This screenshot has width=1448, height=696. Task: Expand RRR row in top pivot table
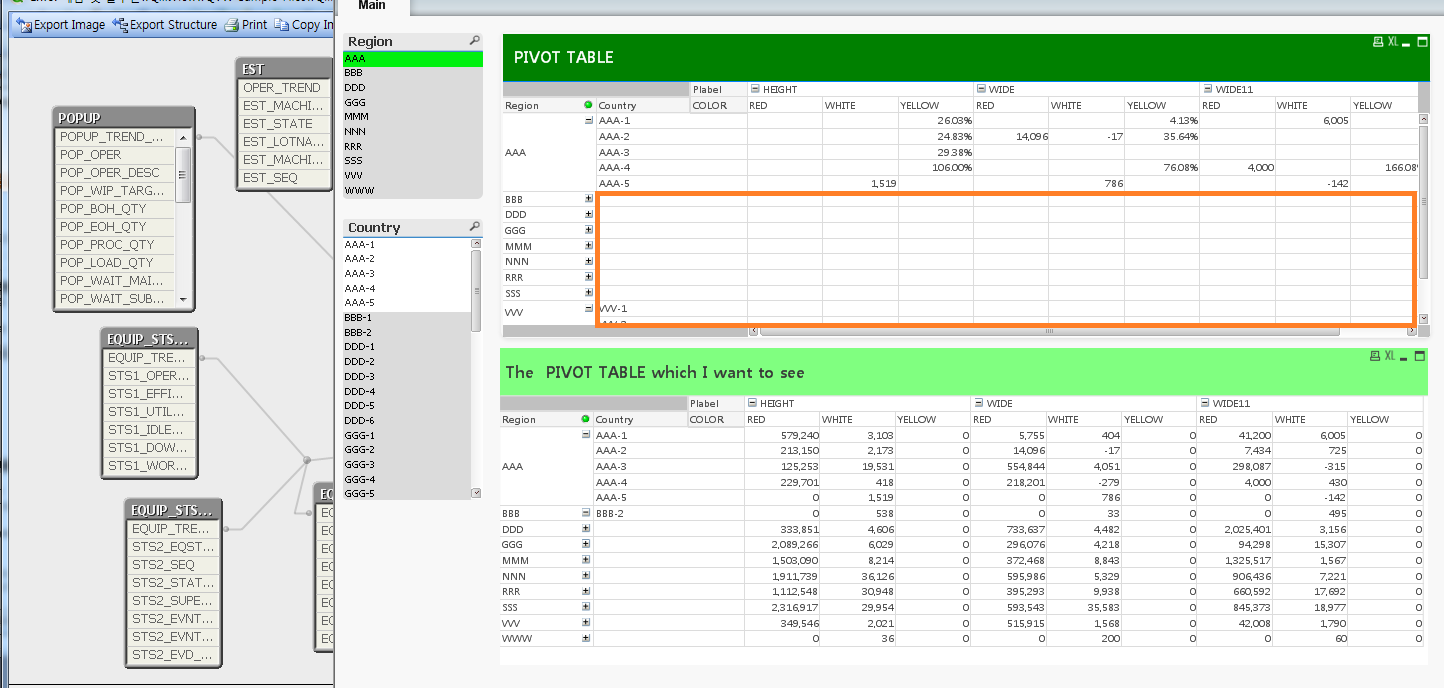coord(589,277)
